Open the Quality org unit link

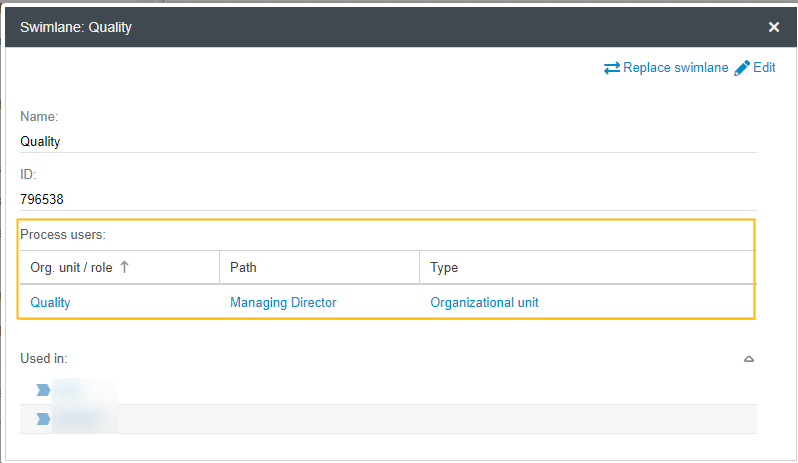[50, 302]
